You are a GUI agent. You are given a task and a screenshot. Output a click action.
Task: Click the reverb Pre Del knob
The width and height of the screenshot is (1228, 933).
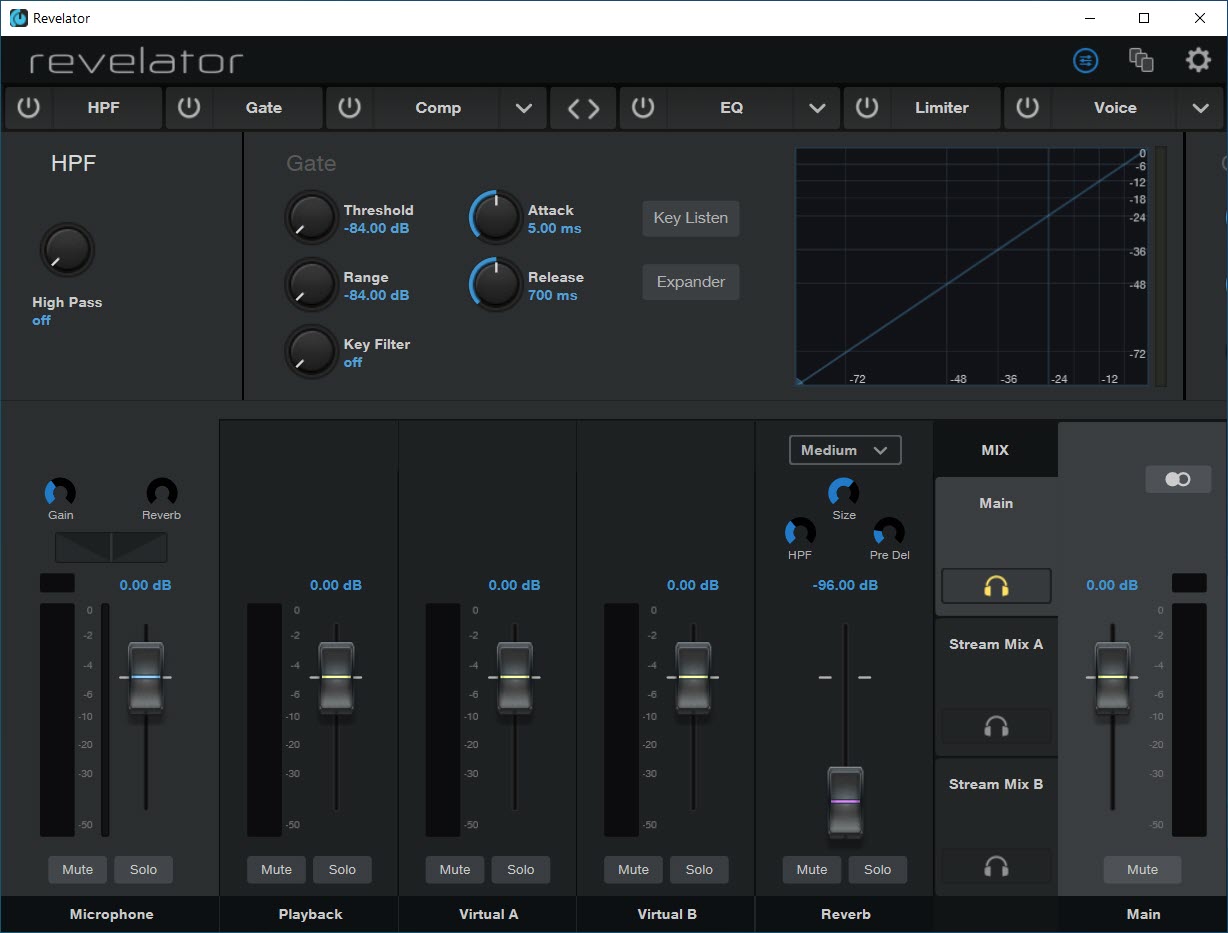(888, 532)
